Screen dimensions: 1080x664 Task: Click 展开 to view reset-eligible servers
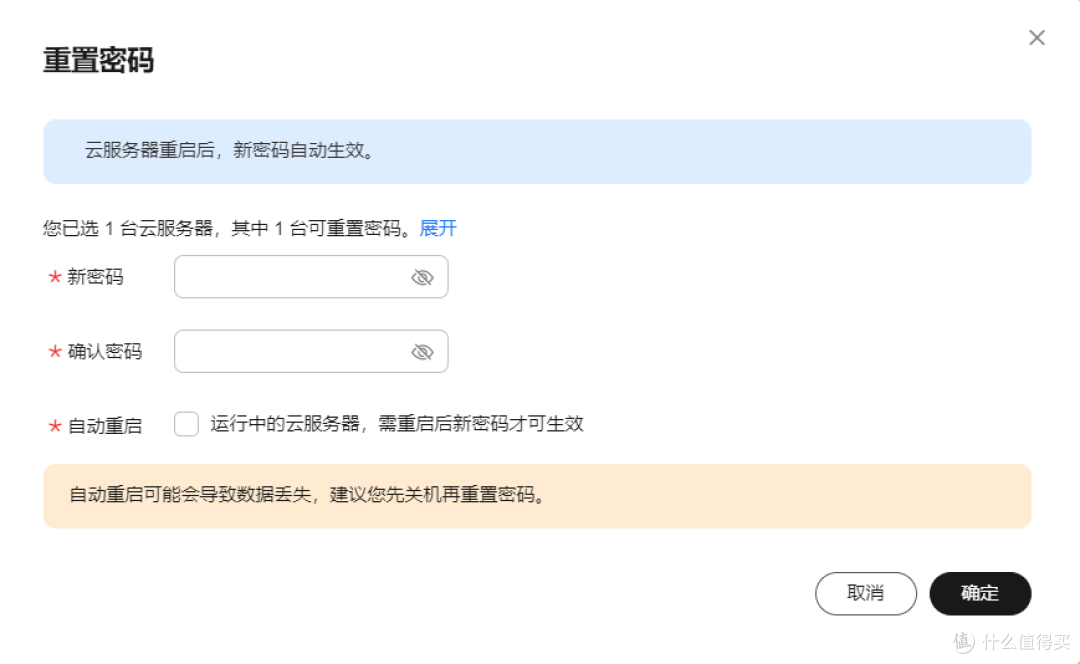438,228
